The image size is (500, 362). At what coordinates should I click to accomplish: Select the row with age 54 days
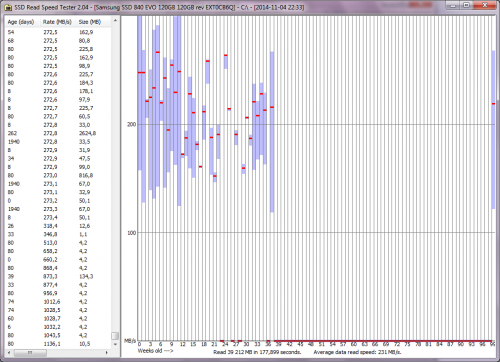[x=58, y=32]
